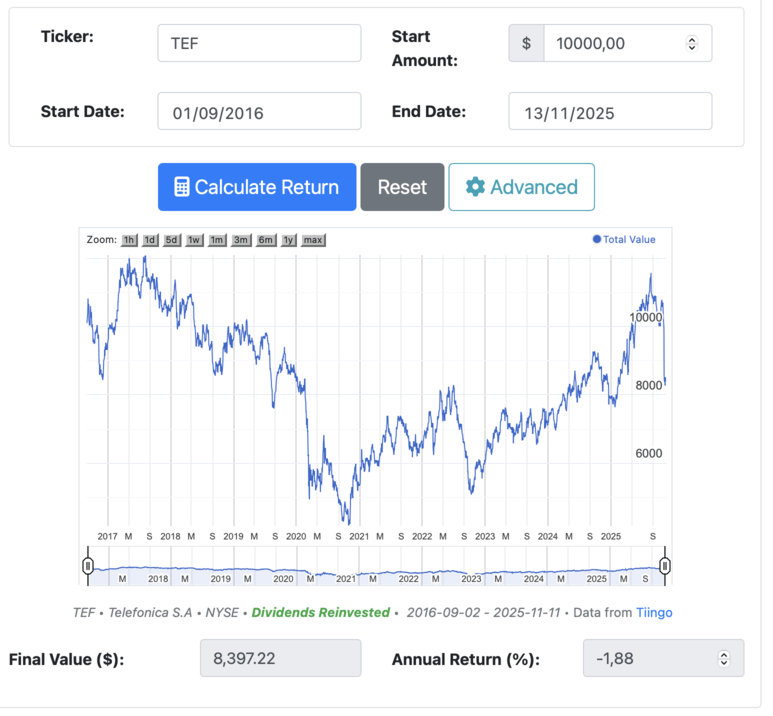Zoom the chart to 1m

[217, 240]
